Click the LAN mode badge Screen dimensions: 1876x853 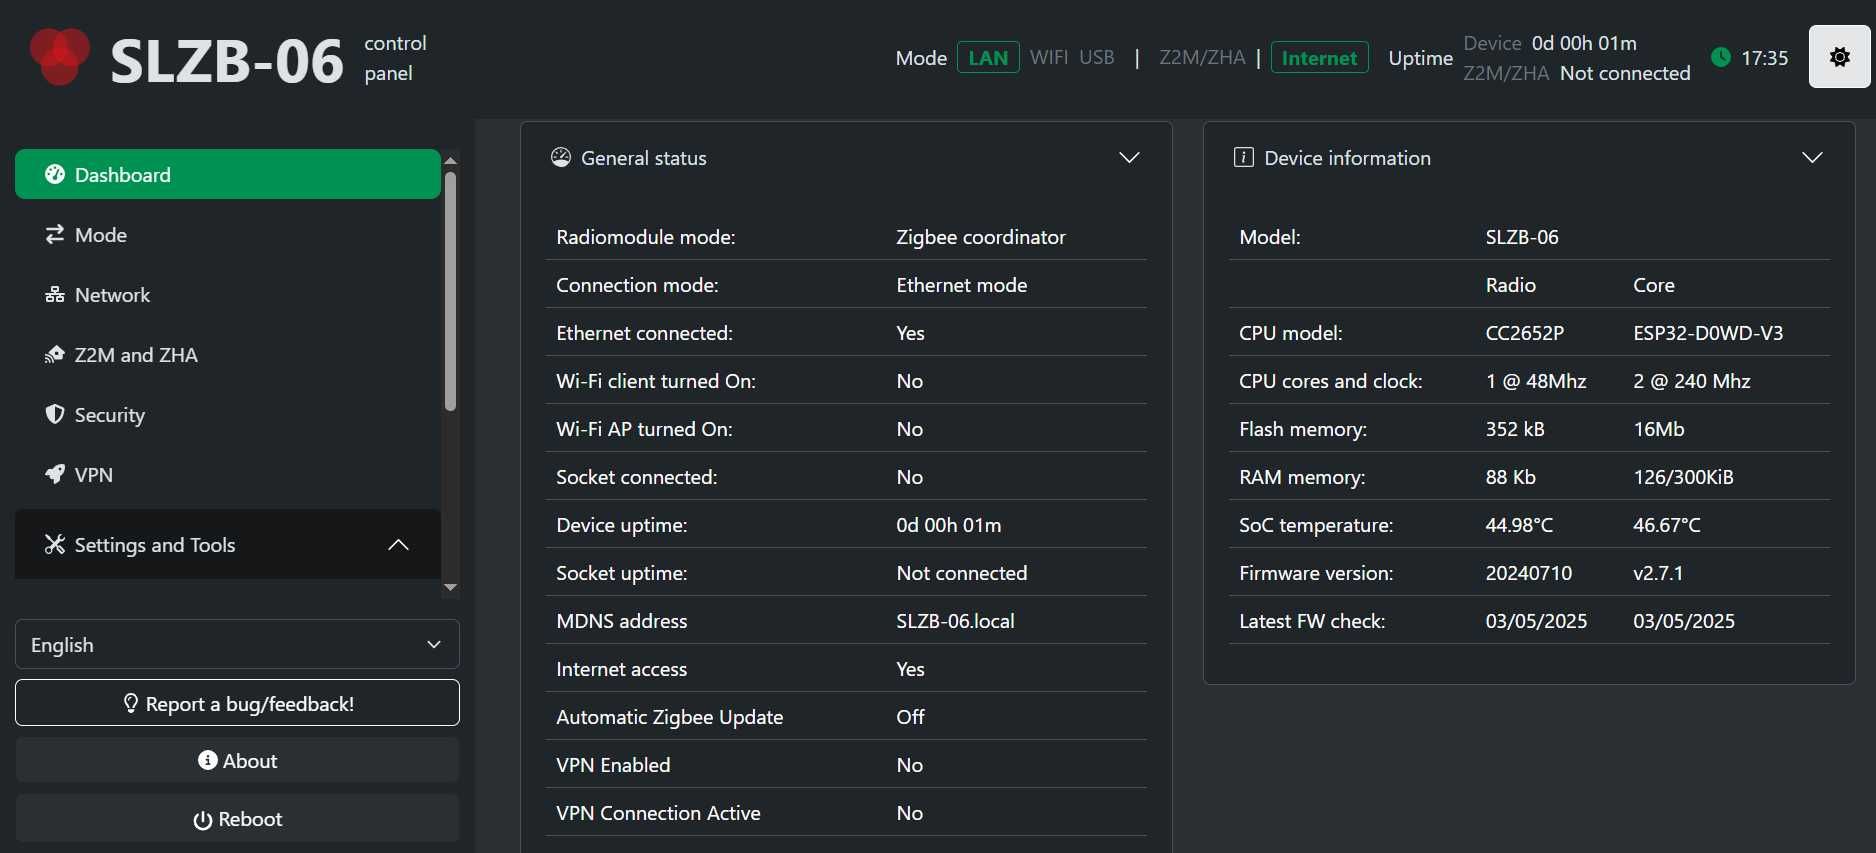[x=988, y=57]
